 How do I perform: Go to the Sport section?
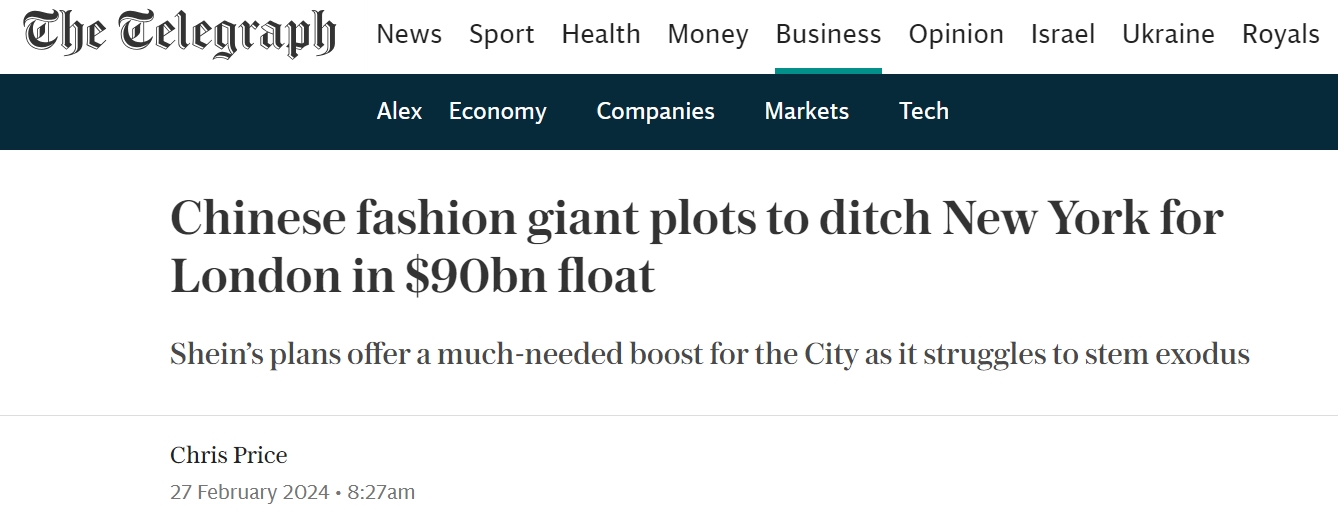coord(501,34)
